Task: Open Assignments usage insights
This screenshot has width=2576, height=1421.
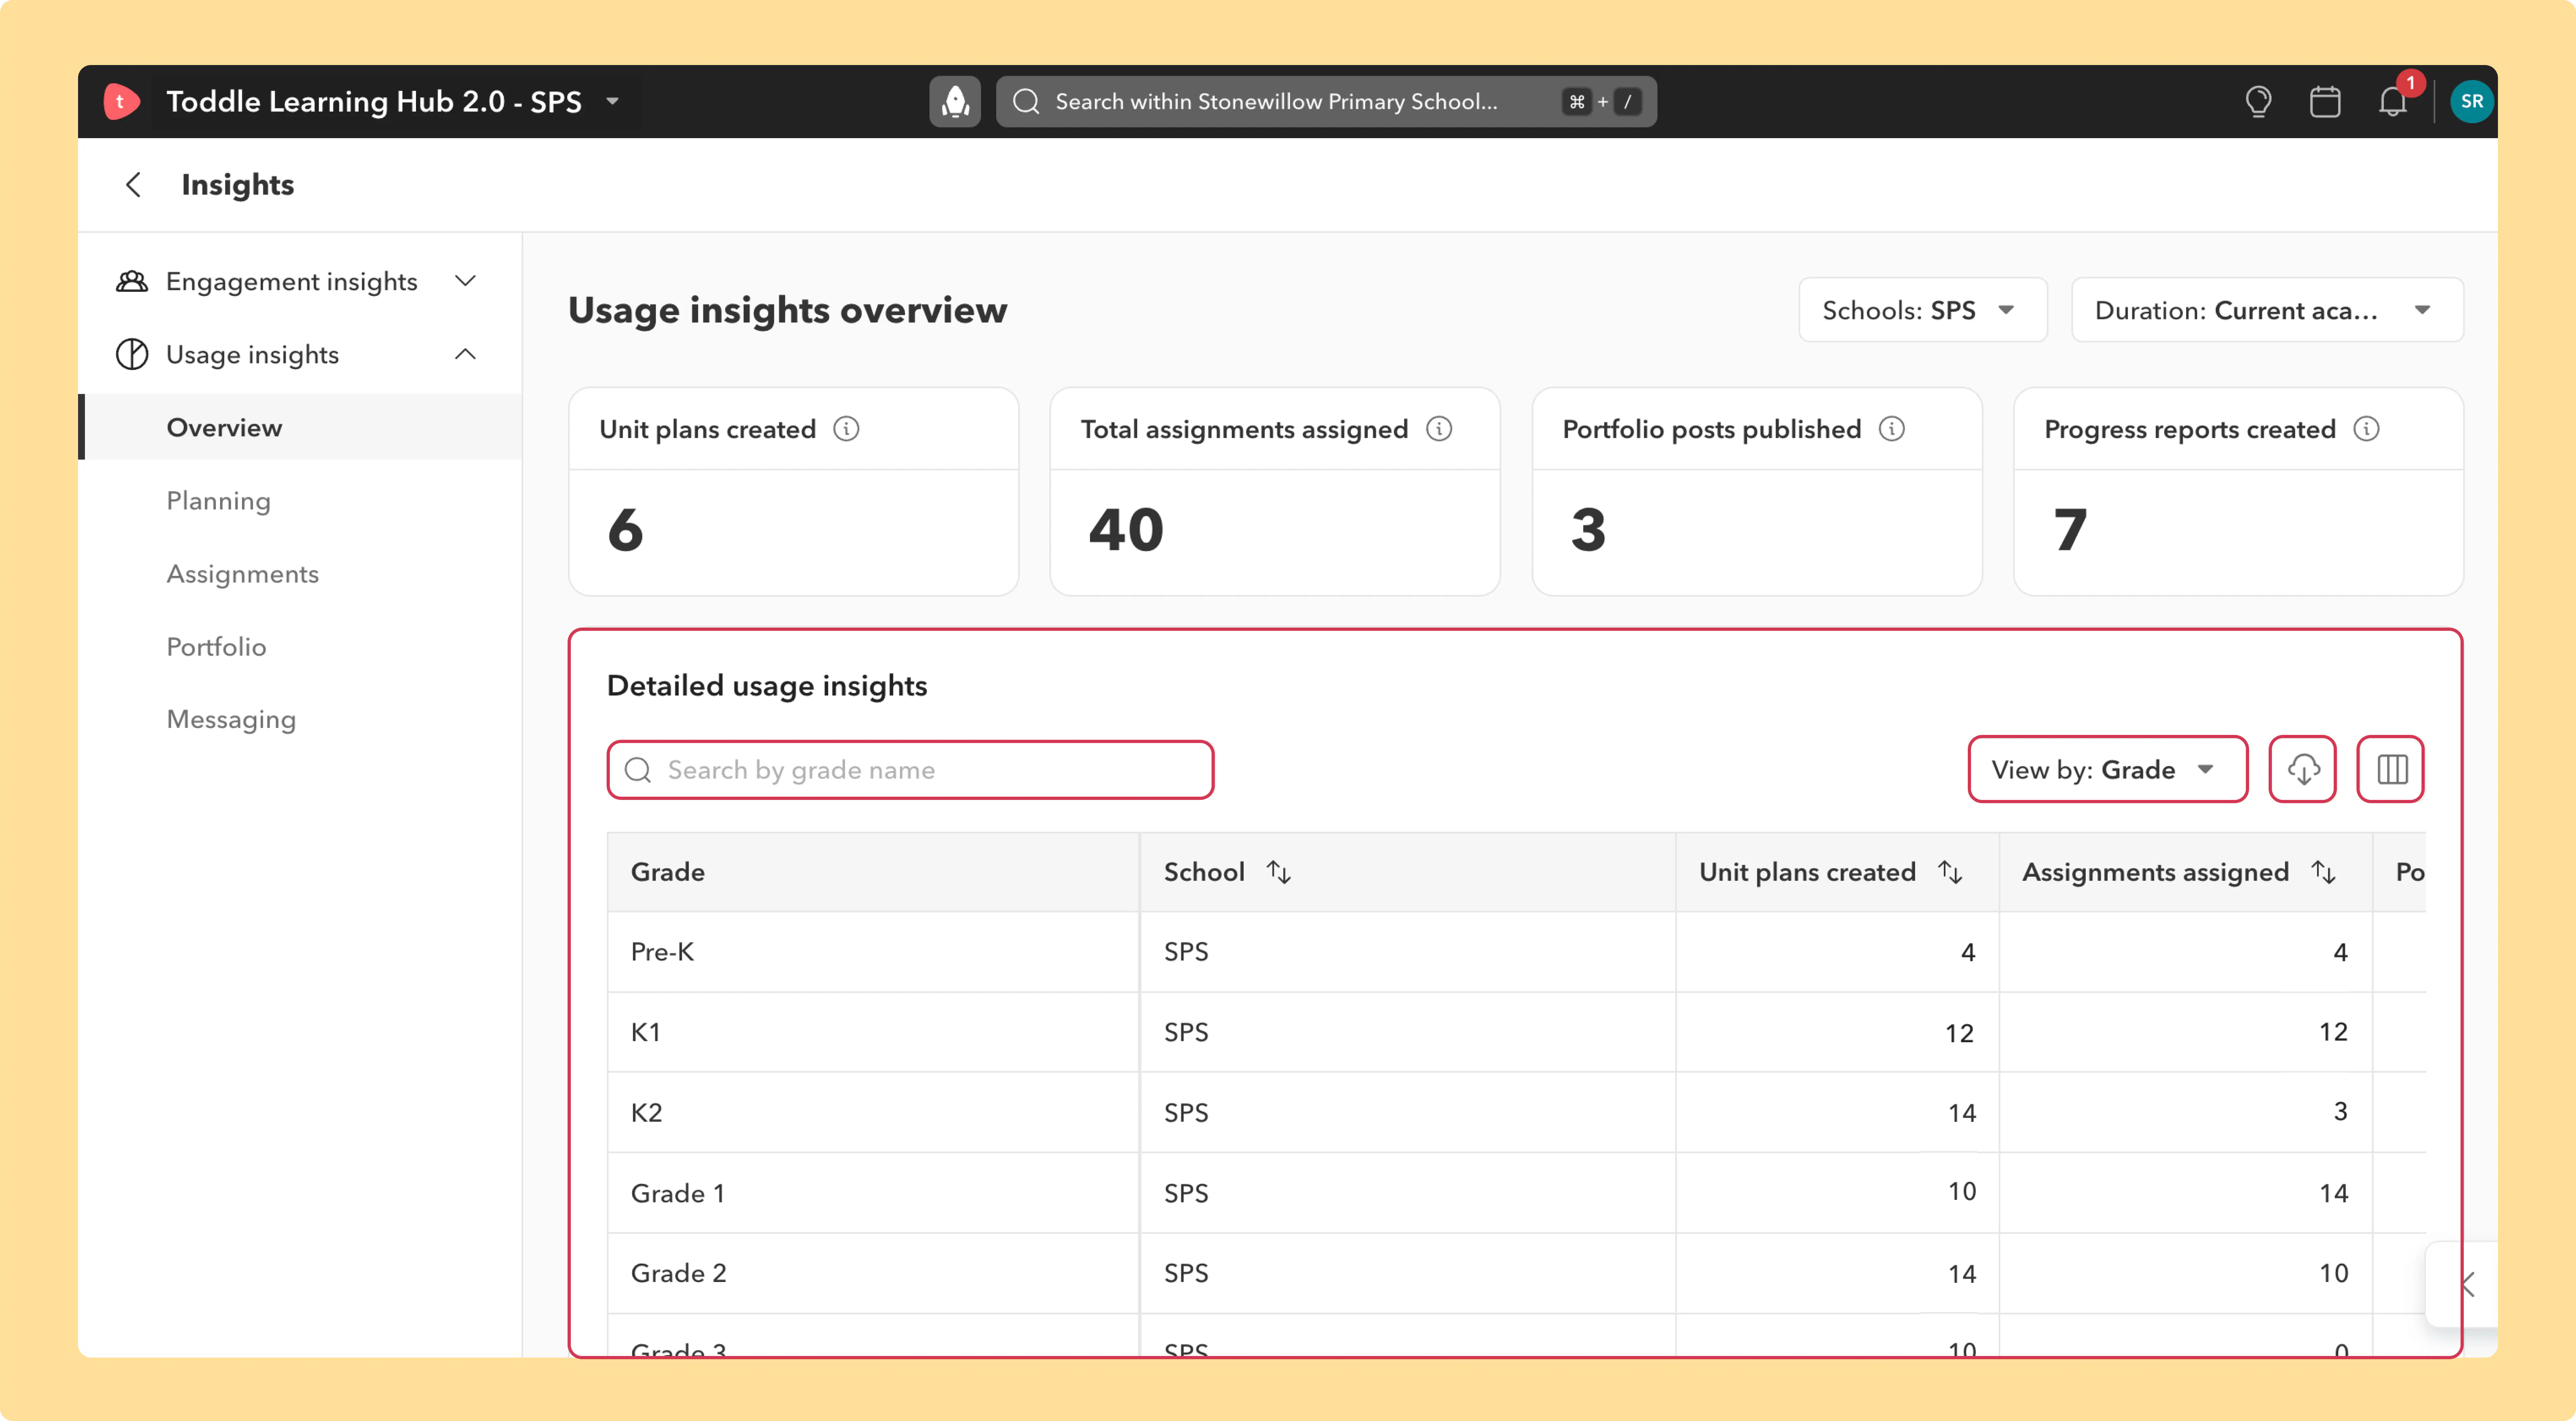Action: click(x=243, y=573)
